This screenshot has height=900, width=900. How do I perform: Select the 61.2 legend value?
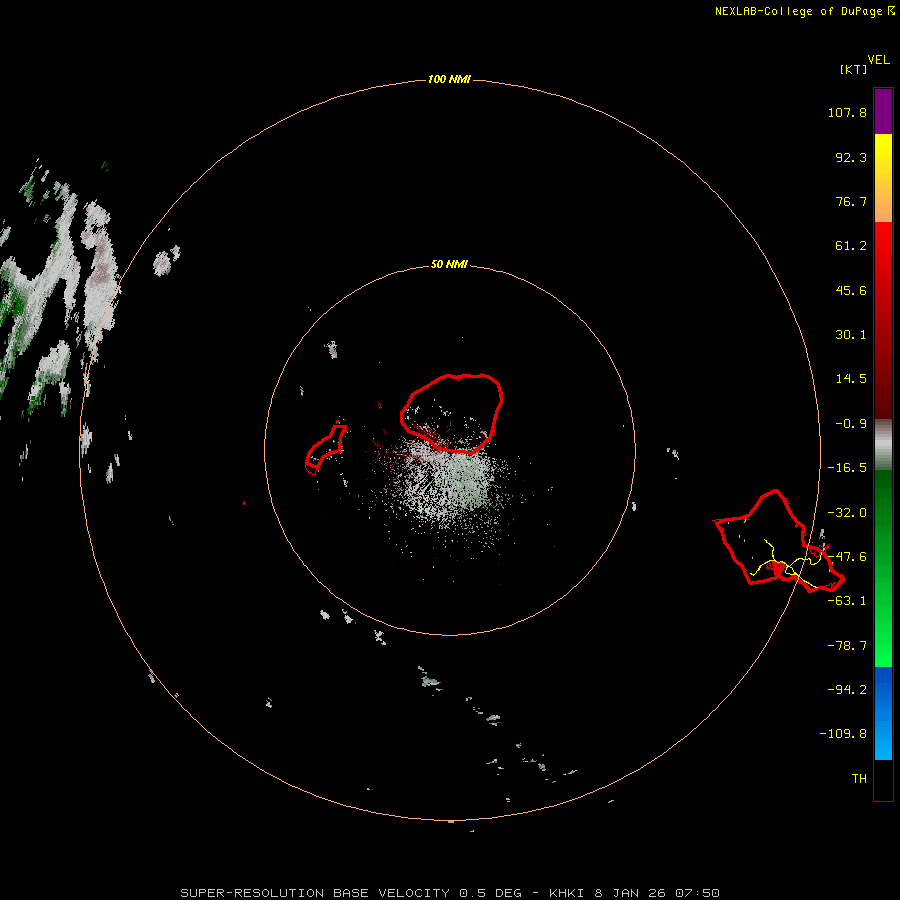pos(851,246)
